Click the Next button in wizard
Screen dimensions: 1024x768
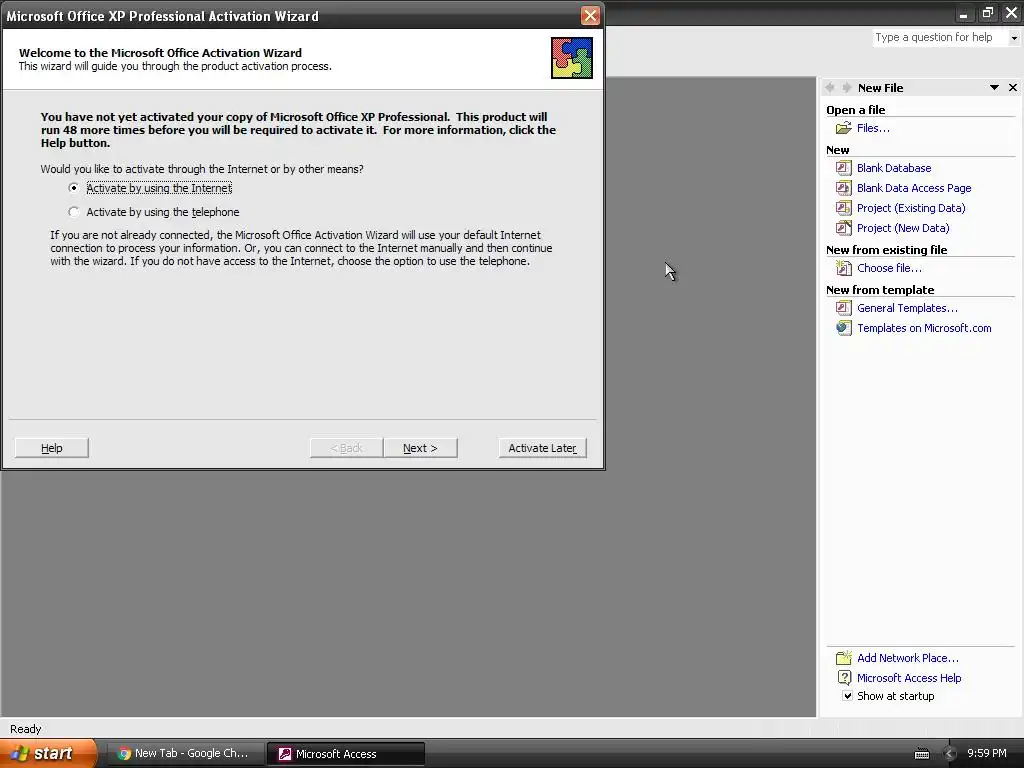pos(420,448)
